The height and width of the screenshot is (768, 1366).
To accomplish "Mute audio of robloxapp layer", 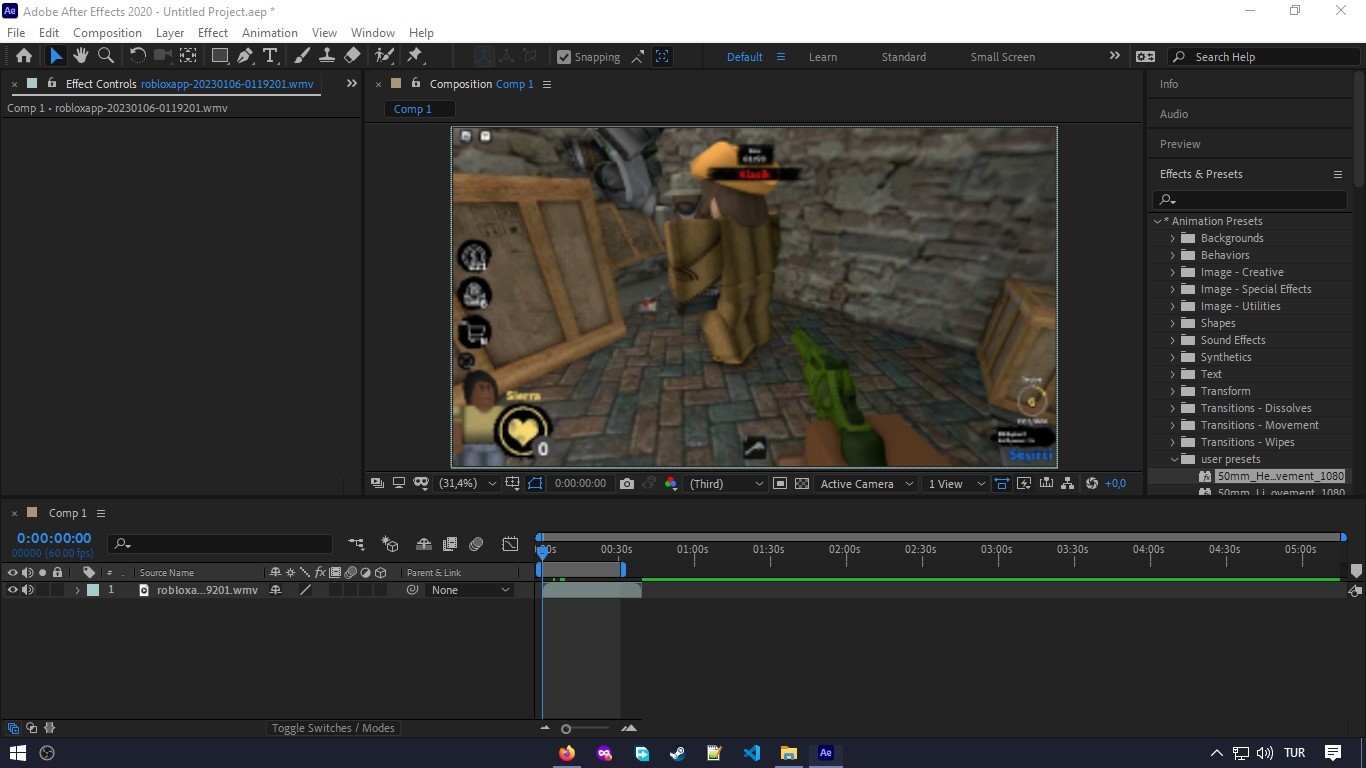I will point(28,590).
